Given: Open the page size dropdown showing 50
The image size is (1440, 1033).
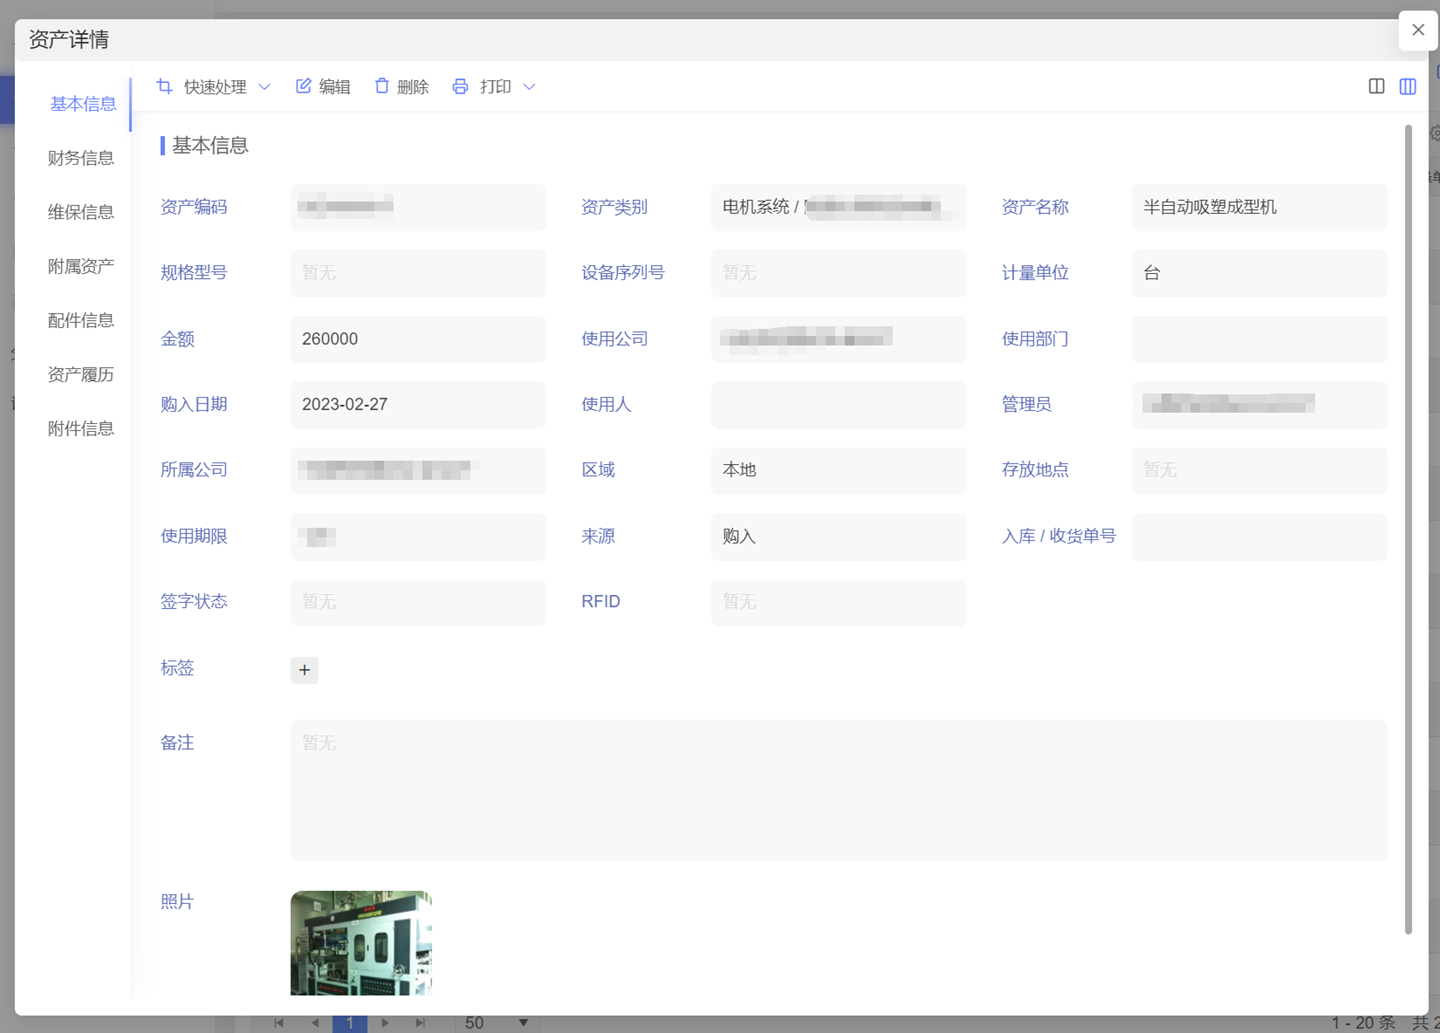Looking at the screenshot, I should coord(497,1023).
